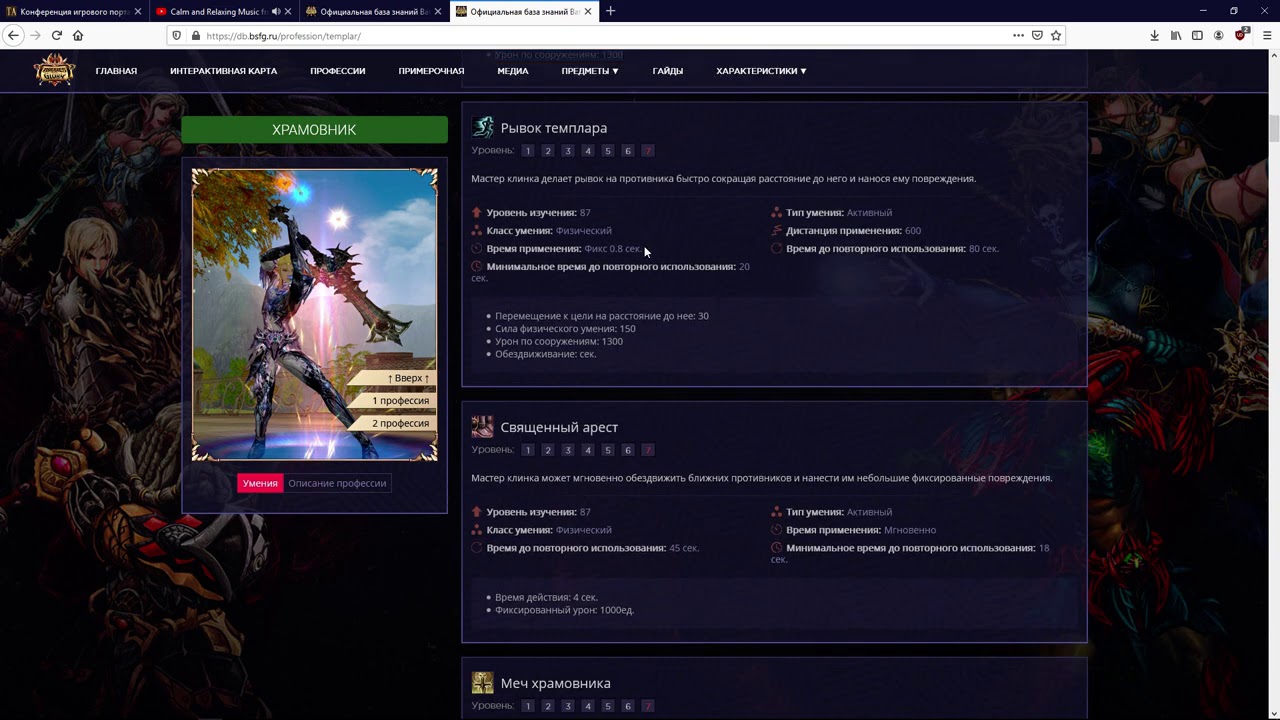1280x720 pixels.
Task: Select level 4 for Священный арест
Action: pyautogui.click(x=587, y=450)
